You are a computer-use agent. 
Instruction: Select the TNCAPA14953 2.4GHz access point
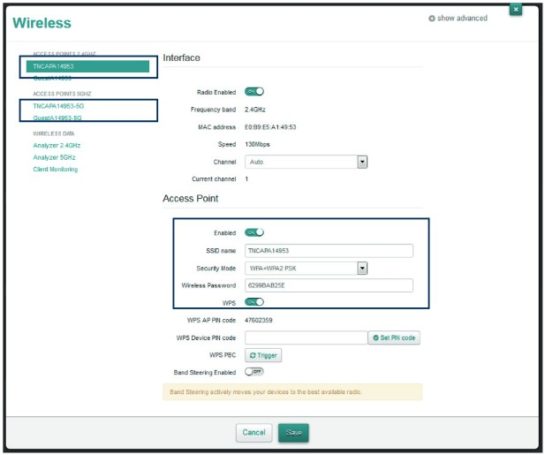pyautogui.click(x=88, y=66)
